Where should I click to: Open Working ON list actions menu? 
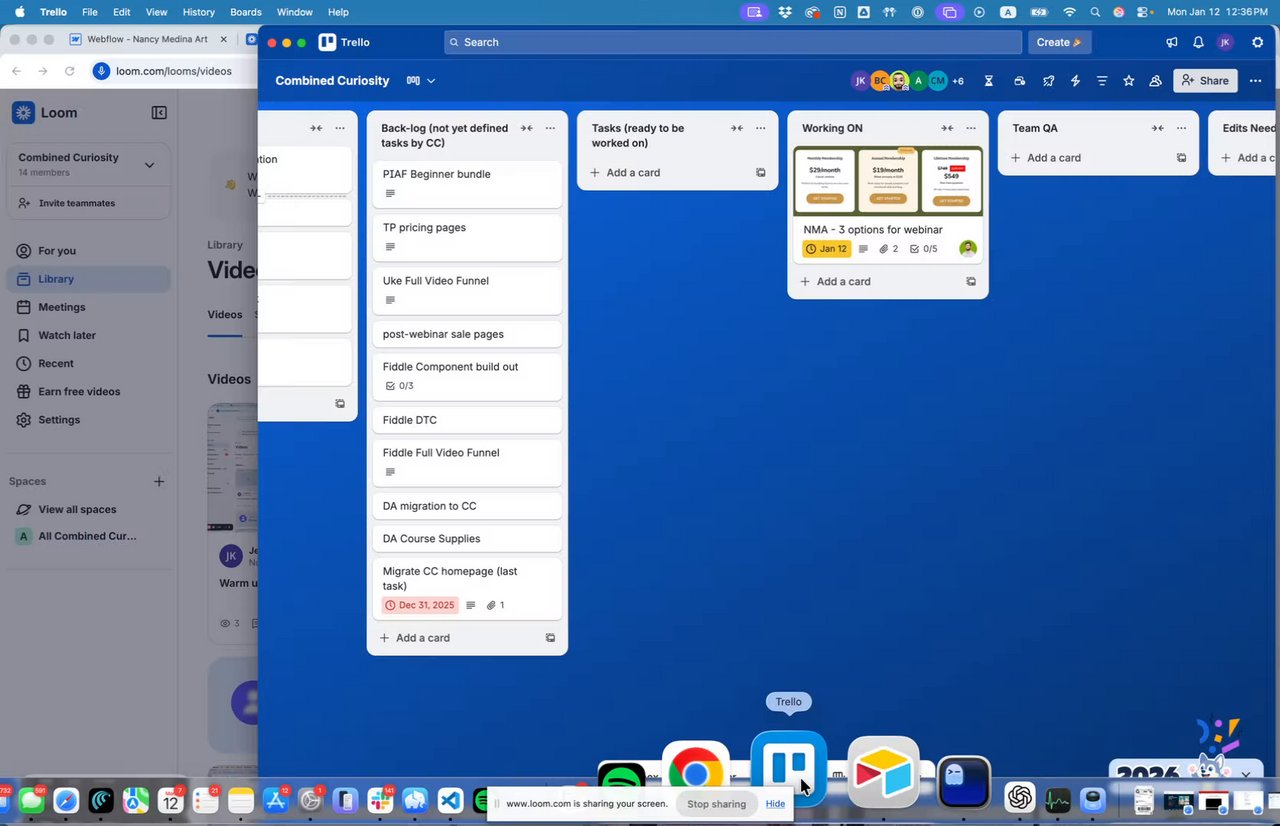(x=971, y=128)
